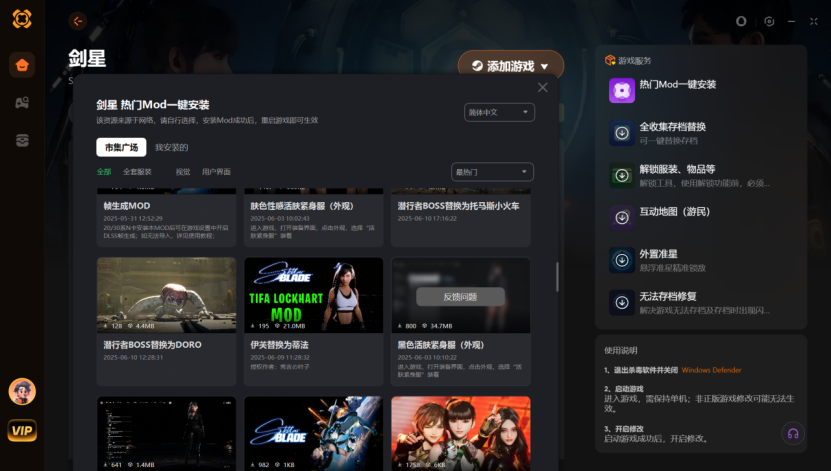The width and height of the screenshot is (831, 471).
Task: Click the 使用说明 heading
Action: pos(621,350)
